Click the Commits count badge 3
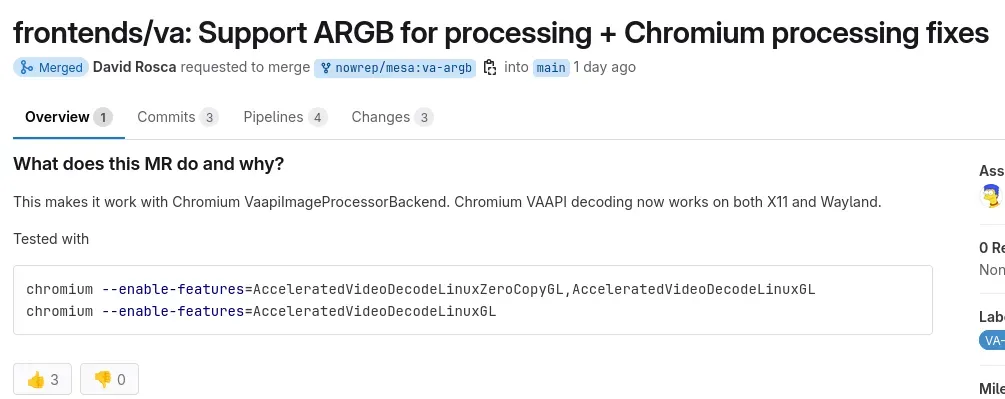This screenshot has width=1005, height=399. [x=208, y=117]
